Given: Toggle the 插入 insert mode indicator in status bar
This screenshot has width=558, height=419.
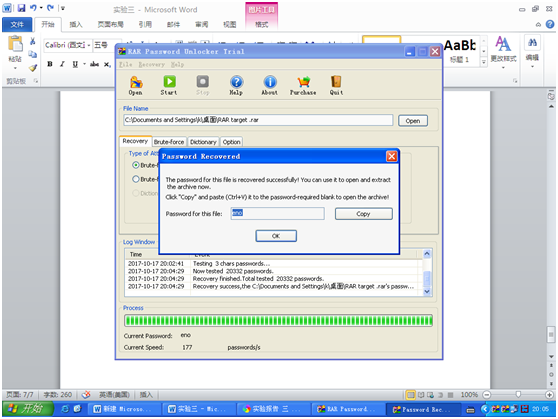Looking at the screenshot, I should (146, 395).
